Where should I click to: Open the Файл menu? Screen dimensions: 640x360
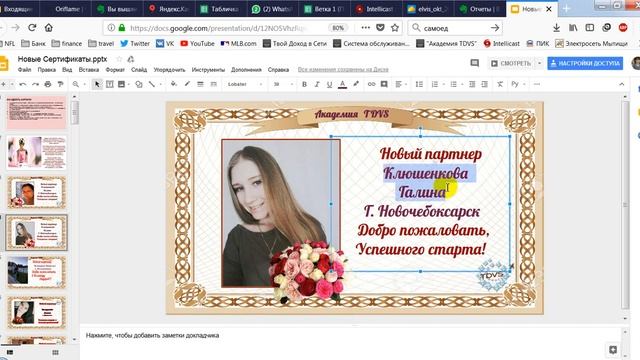click(x=24, y=70)
